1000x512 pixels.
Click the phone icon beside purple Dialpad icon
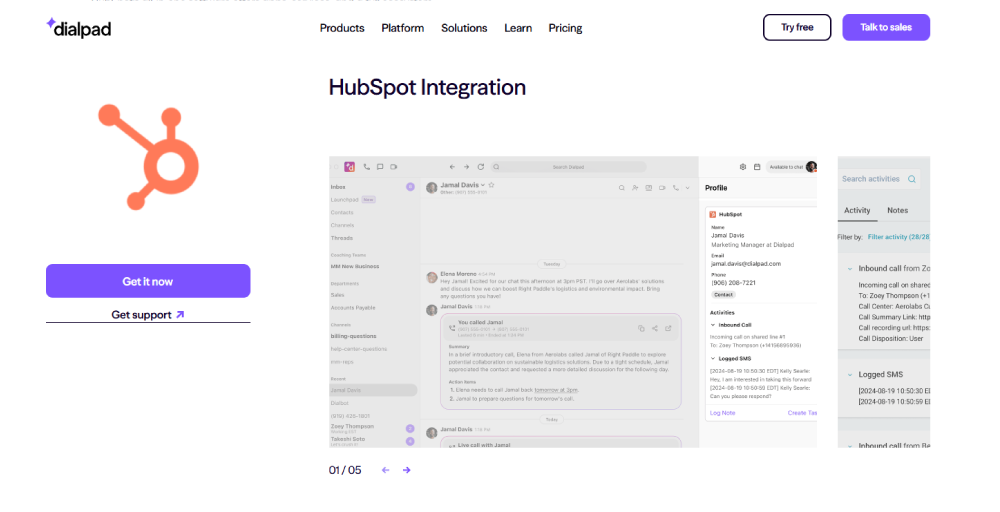[x=366, y=167]
